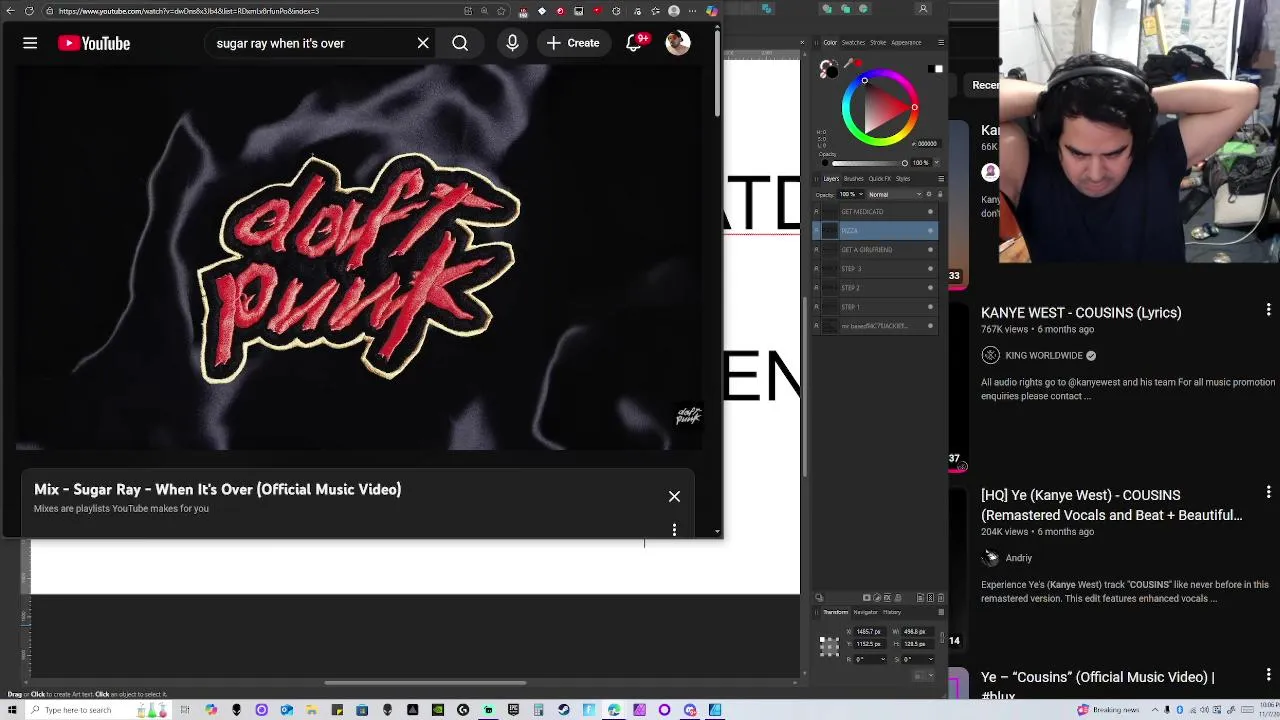The width and height of the screenshot is (1280, 720).
Task: Click the browser back arrow
Action: [9, 11]
